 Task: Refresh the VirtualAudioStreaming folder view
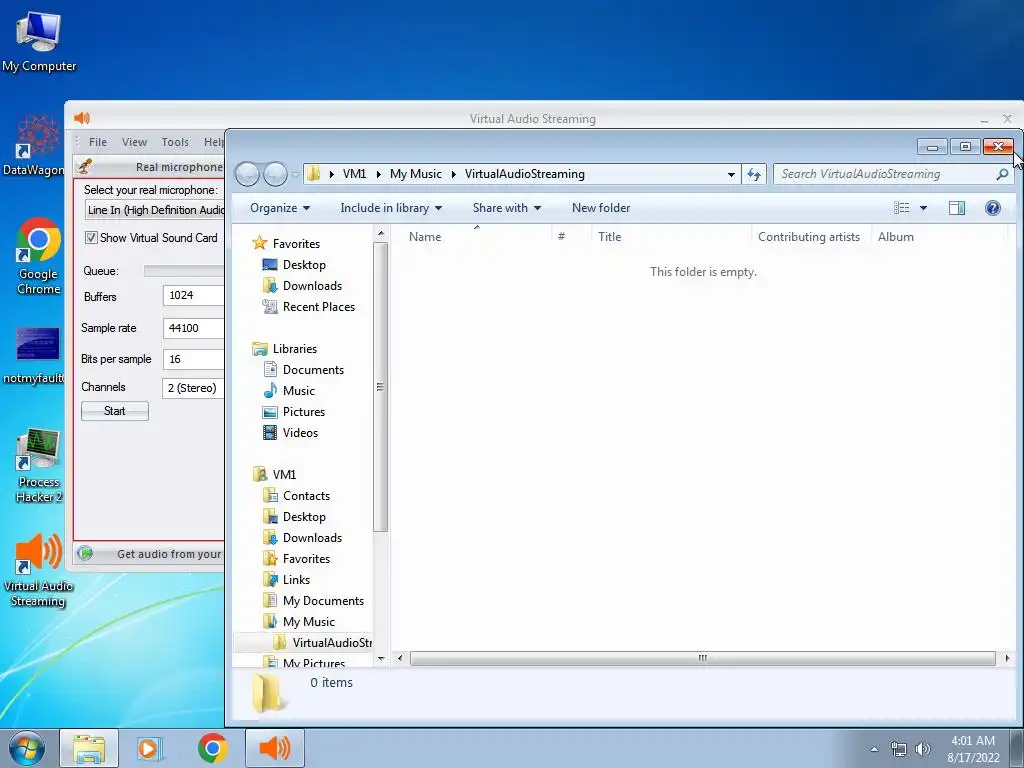click(754, 174)
